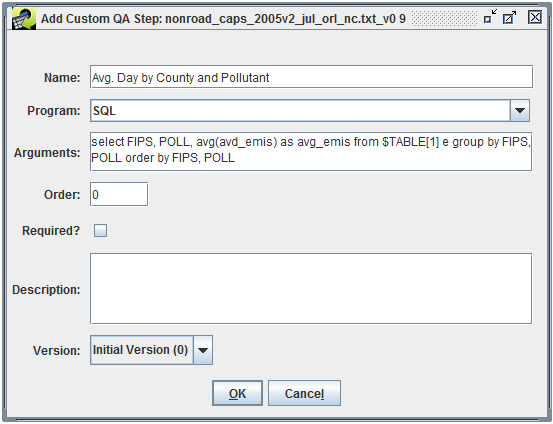This screenshot has height=424, width=553.
Task: Click the Name input field
Action: coord(311,77)
